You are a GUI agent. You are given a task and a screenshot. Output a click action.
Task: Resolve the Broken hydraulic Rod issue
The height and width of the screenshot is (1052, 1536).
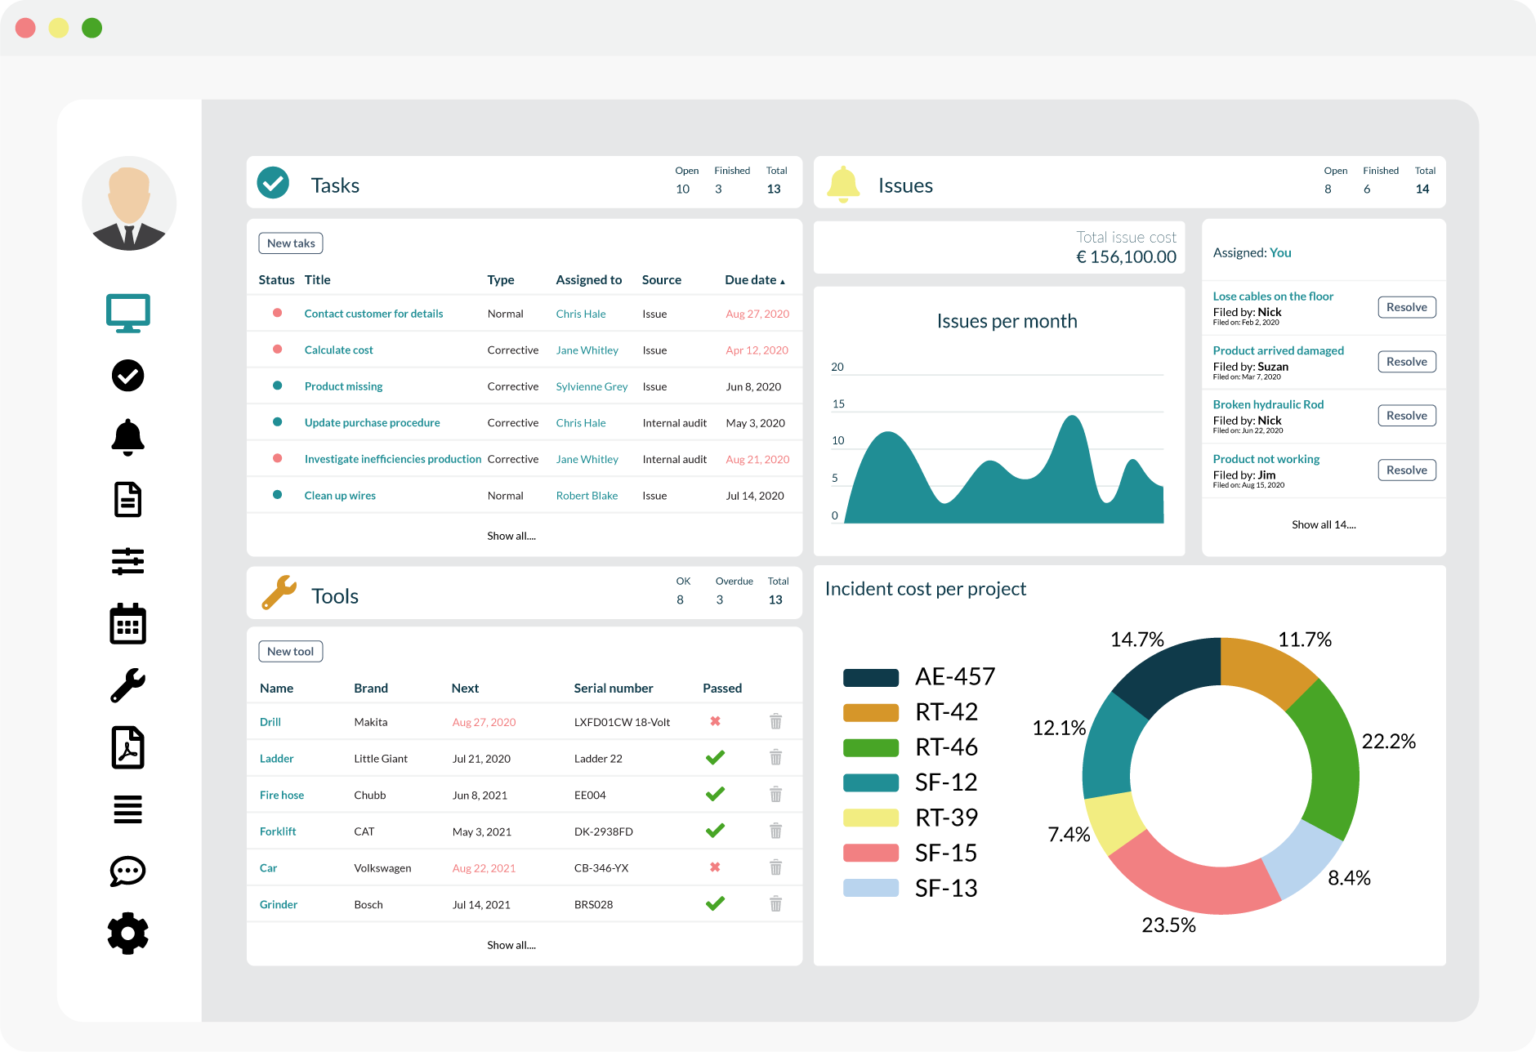[x=1406, y=415]
